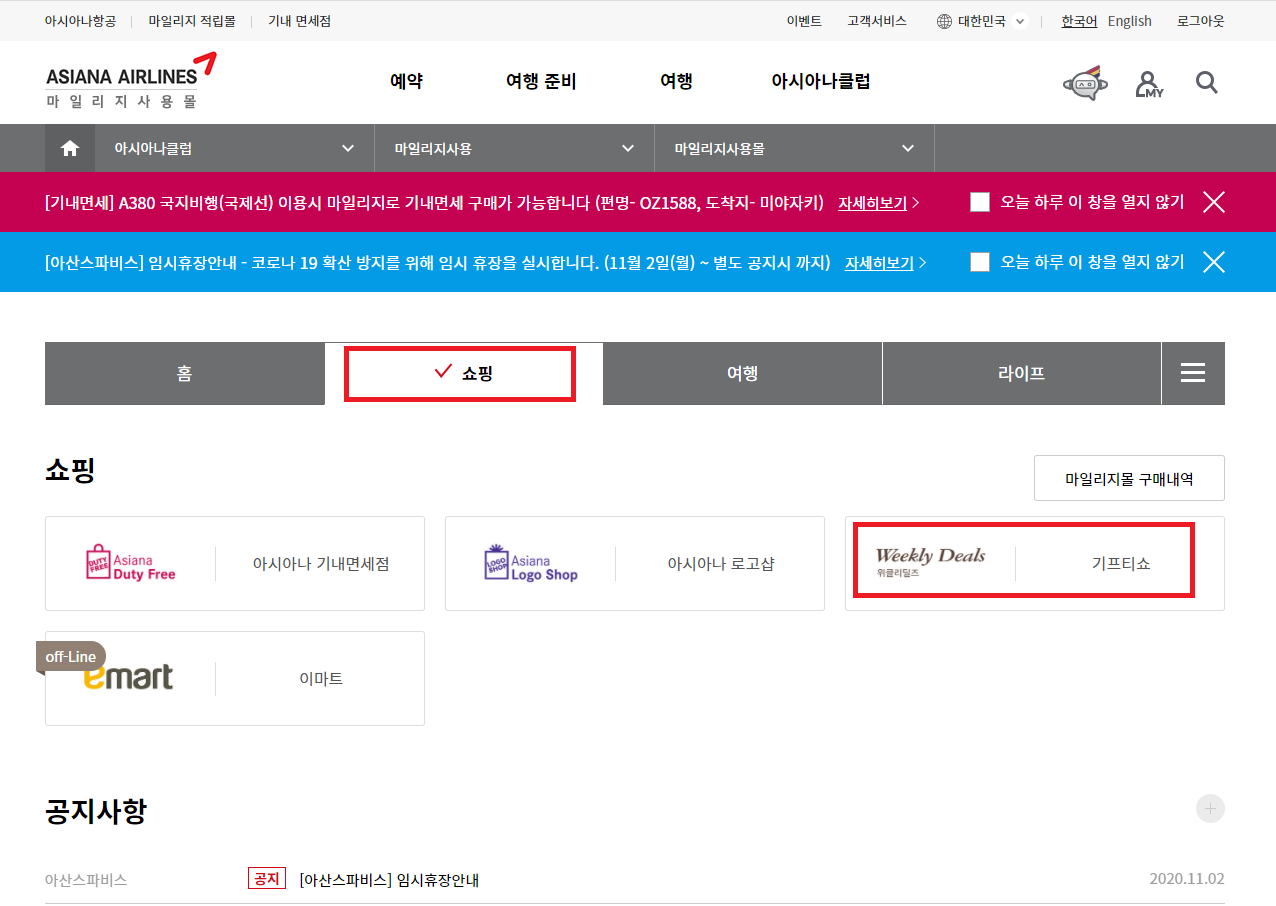
Task: Expand the 아시아나클럽 breadcrumb dropdown
Action: [x=235, y=148]
